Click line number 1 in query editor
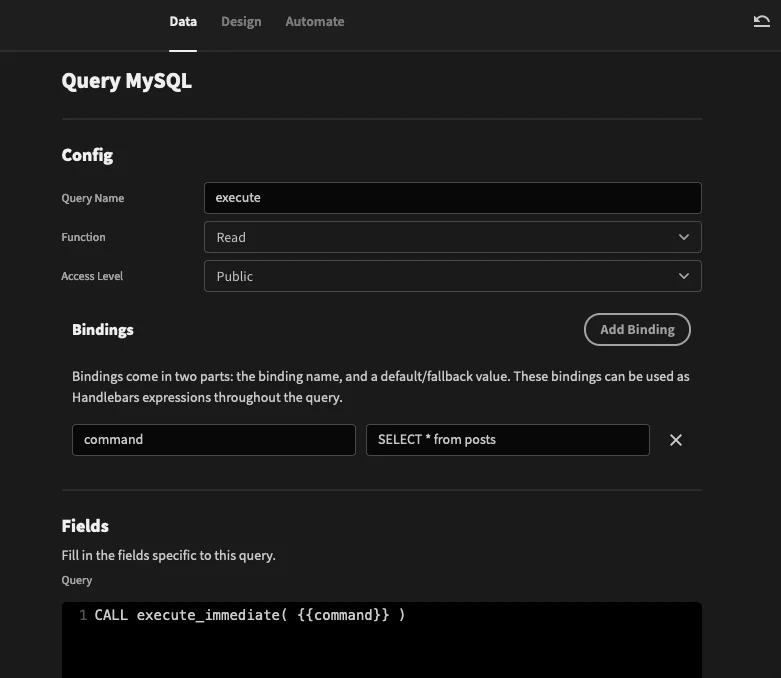 click(83, 615)
